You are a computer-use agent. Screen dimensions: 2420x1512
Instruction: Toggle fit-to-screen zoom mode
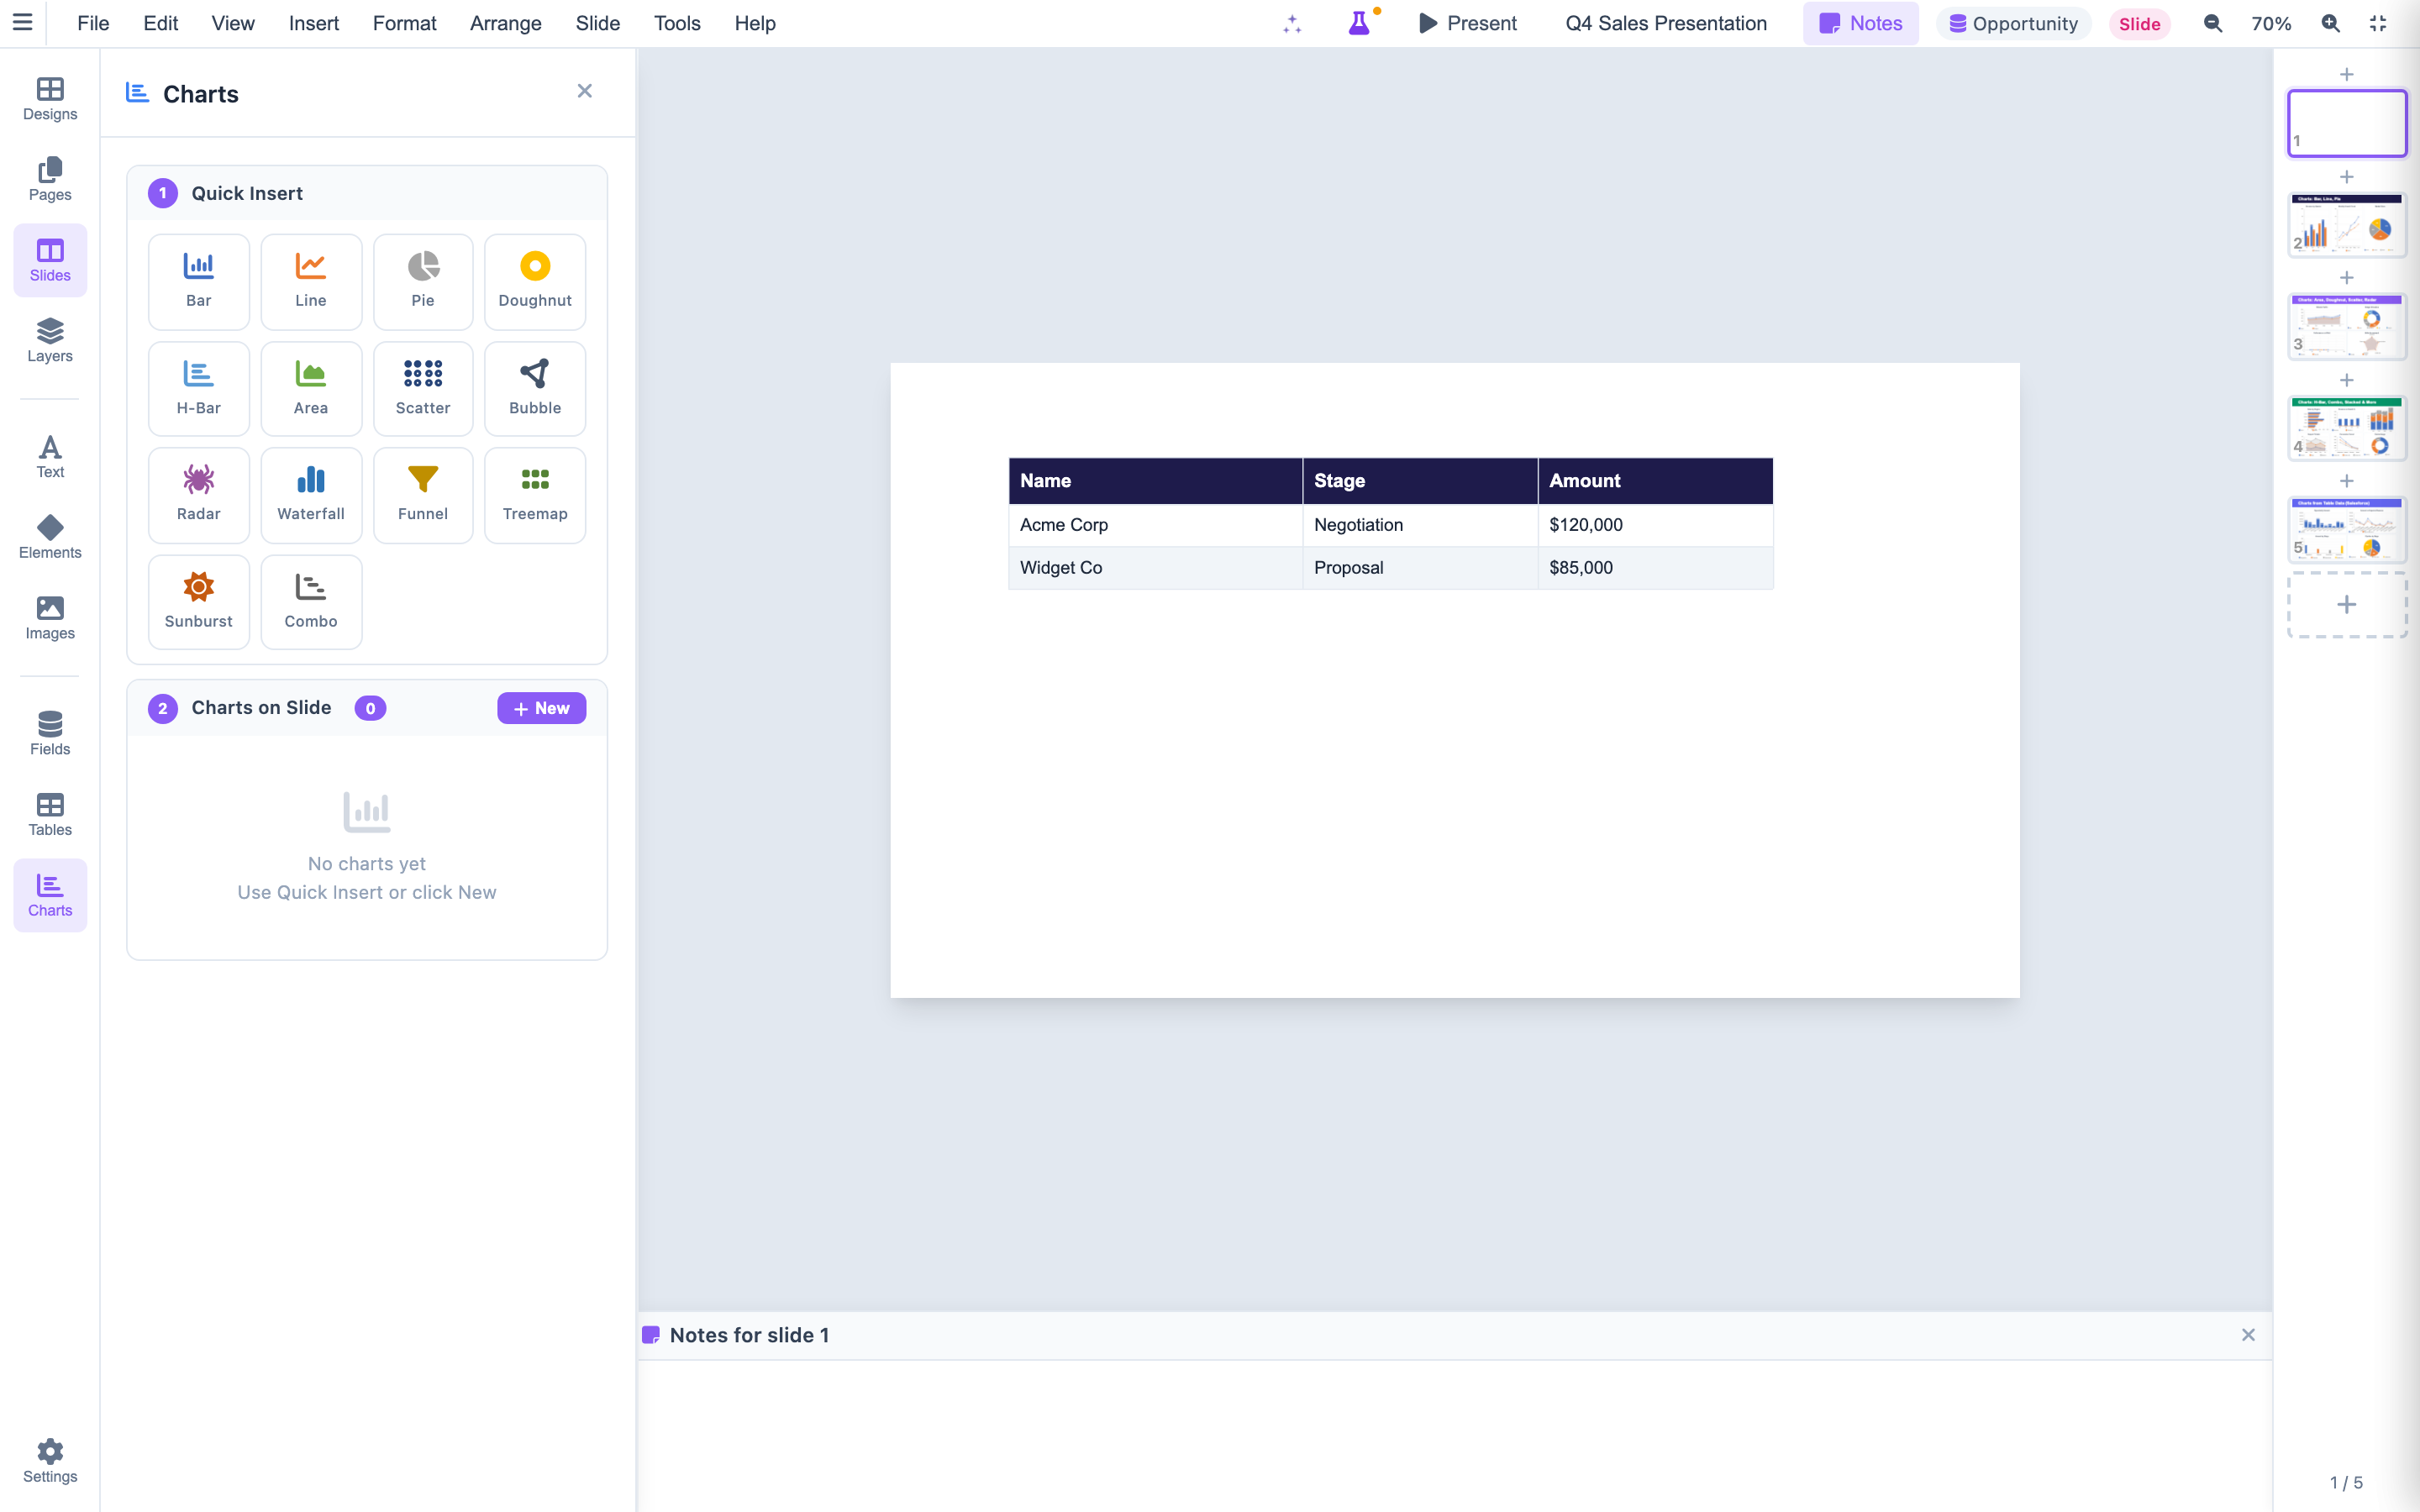[x=2378, y=23]
